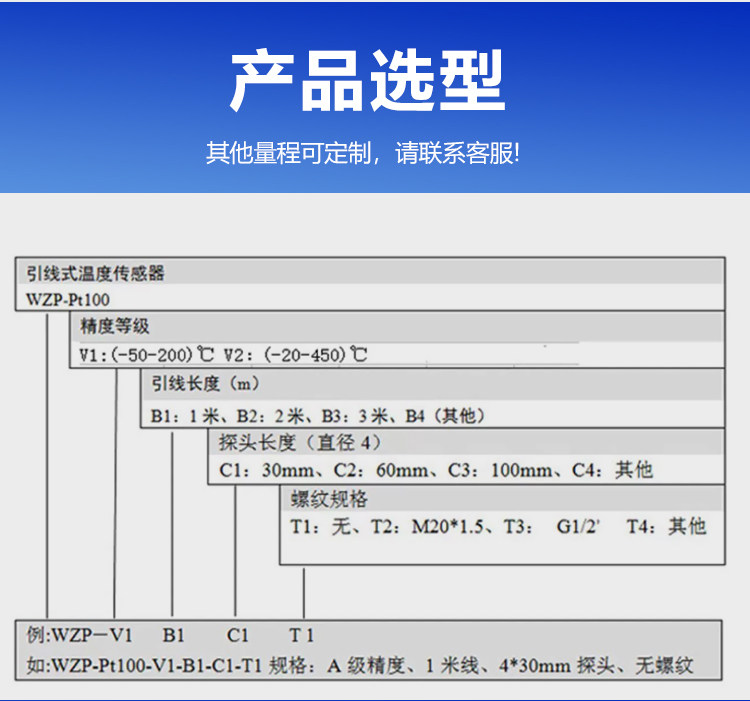Screen dimensions: 750x701
Task: Select the 探头长度 (直径4) header
Action: coord(300,443)
